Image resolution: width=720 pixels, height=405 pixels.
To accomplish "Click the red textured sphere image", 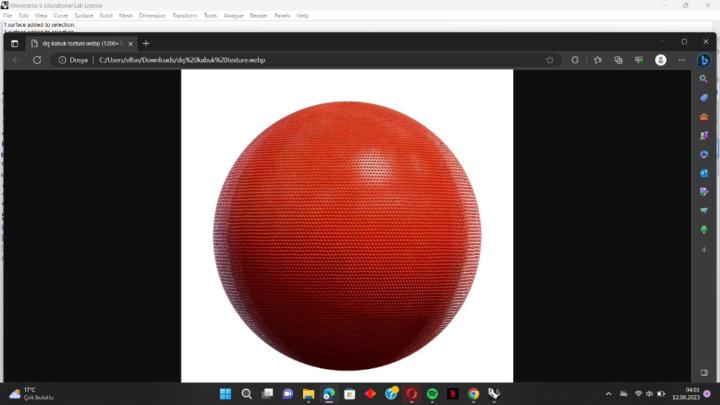I will click(347, 236).
